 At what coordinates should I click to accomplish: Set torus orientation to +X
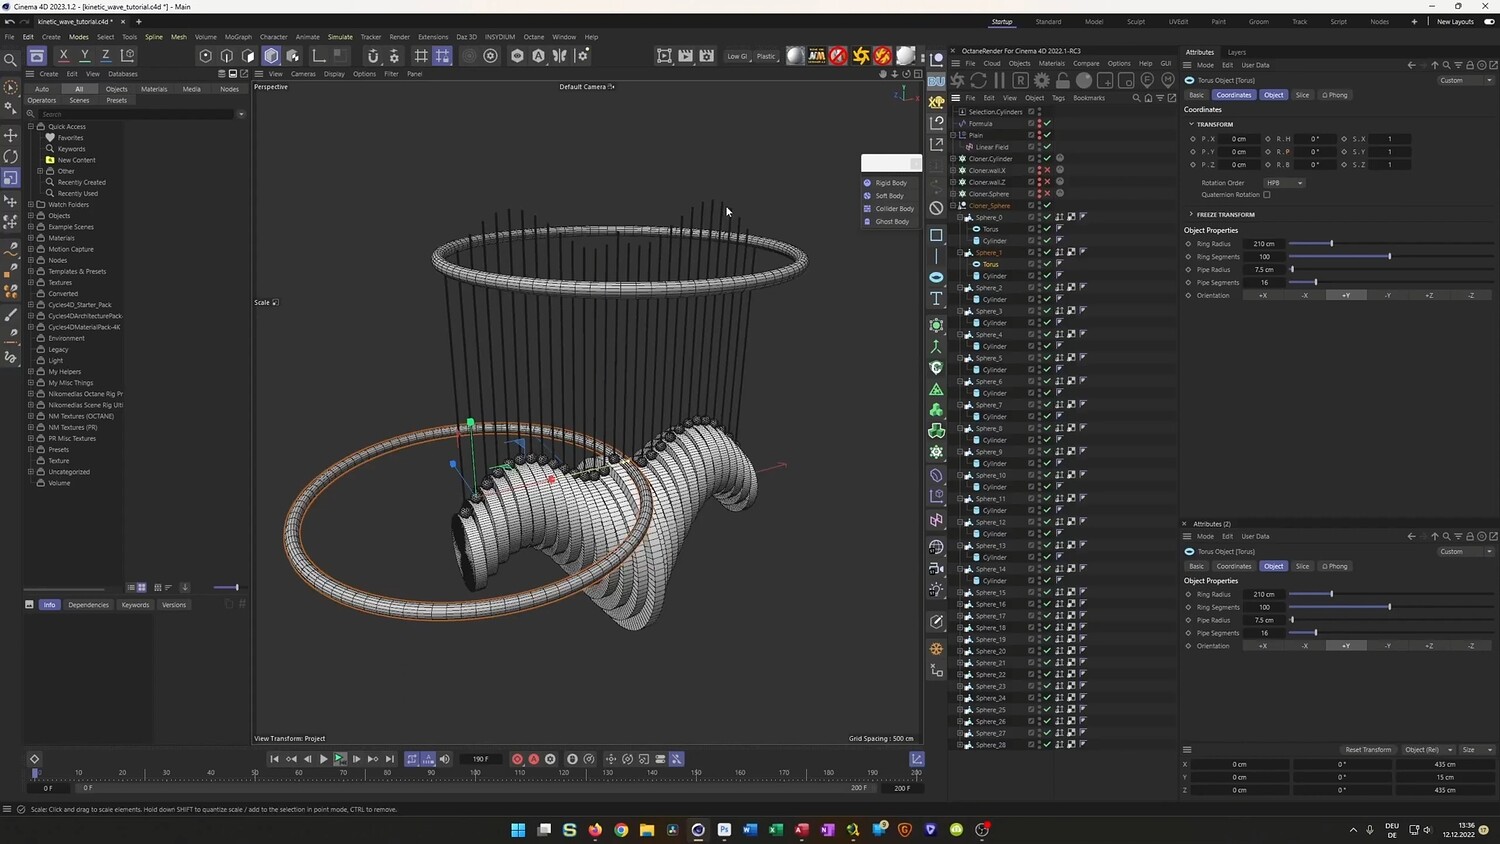pyautogui.click(x=1263, y=296)
